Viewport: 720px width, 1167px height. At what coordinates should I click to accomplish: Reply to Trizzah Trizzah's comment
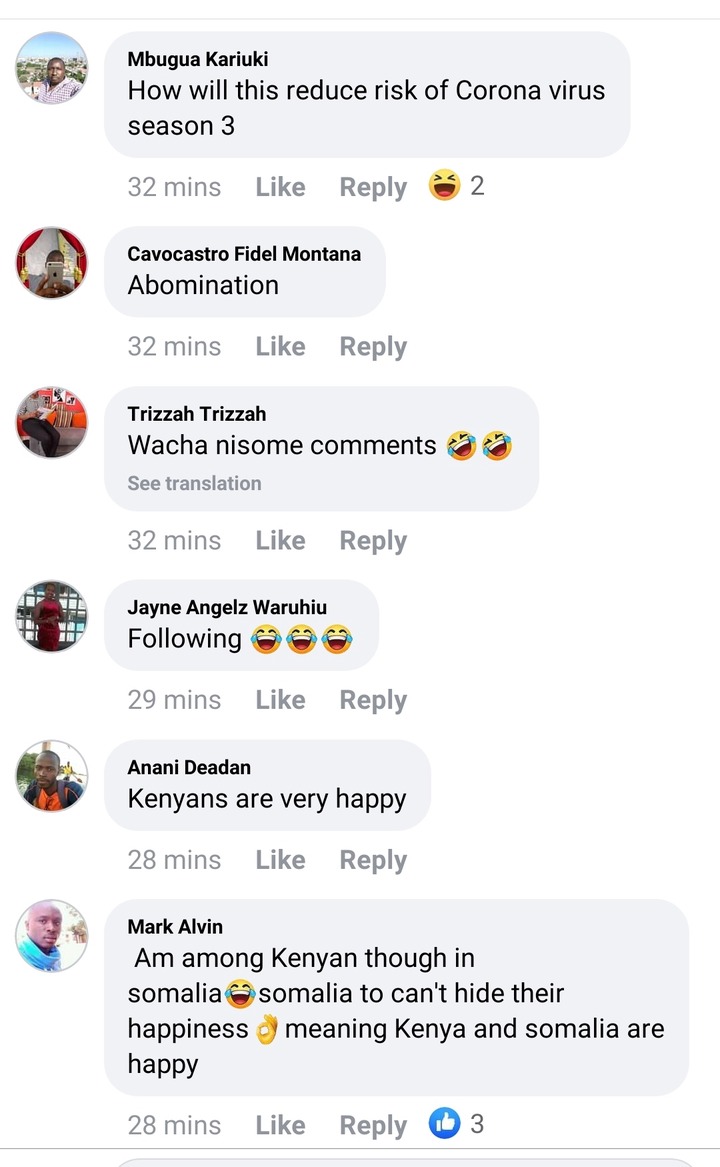[373, 541]
